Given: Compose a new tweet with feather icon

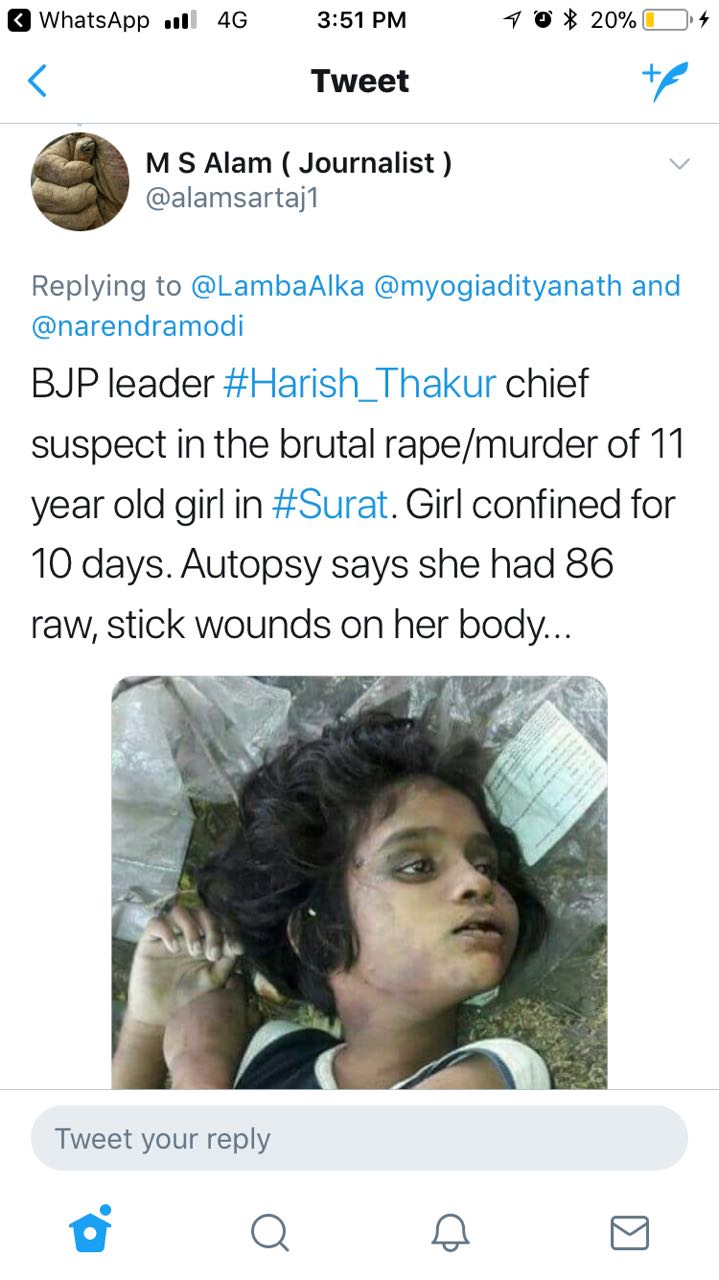Looking at the screenshot, I should tap(665, 81).
